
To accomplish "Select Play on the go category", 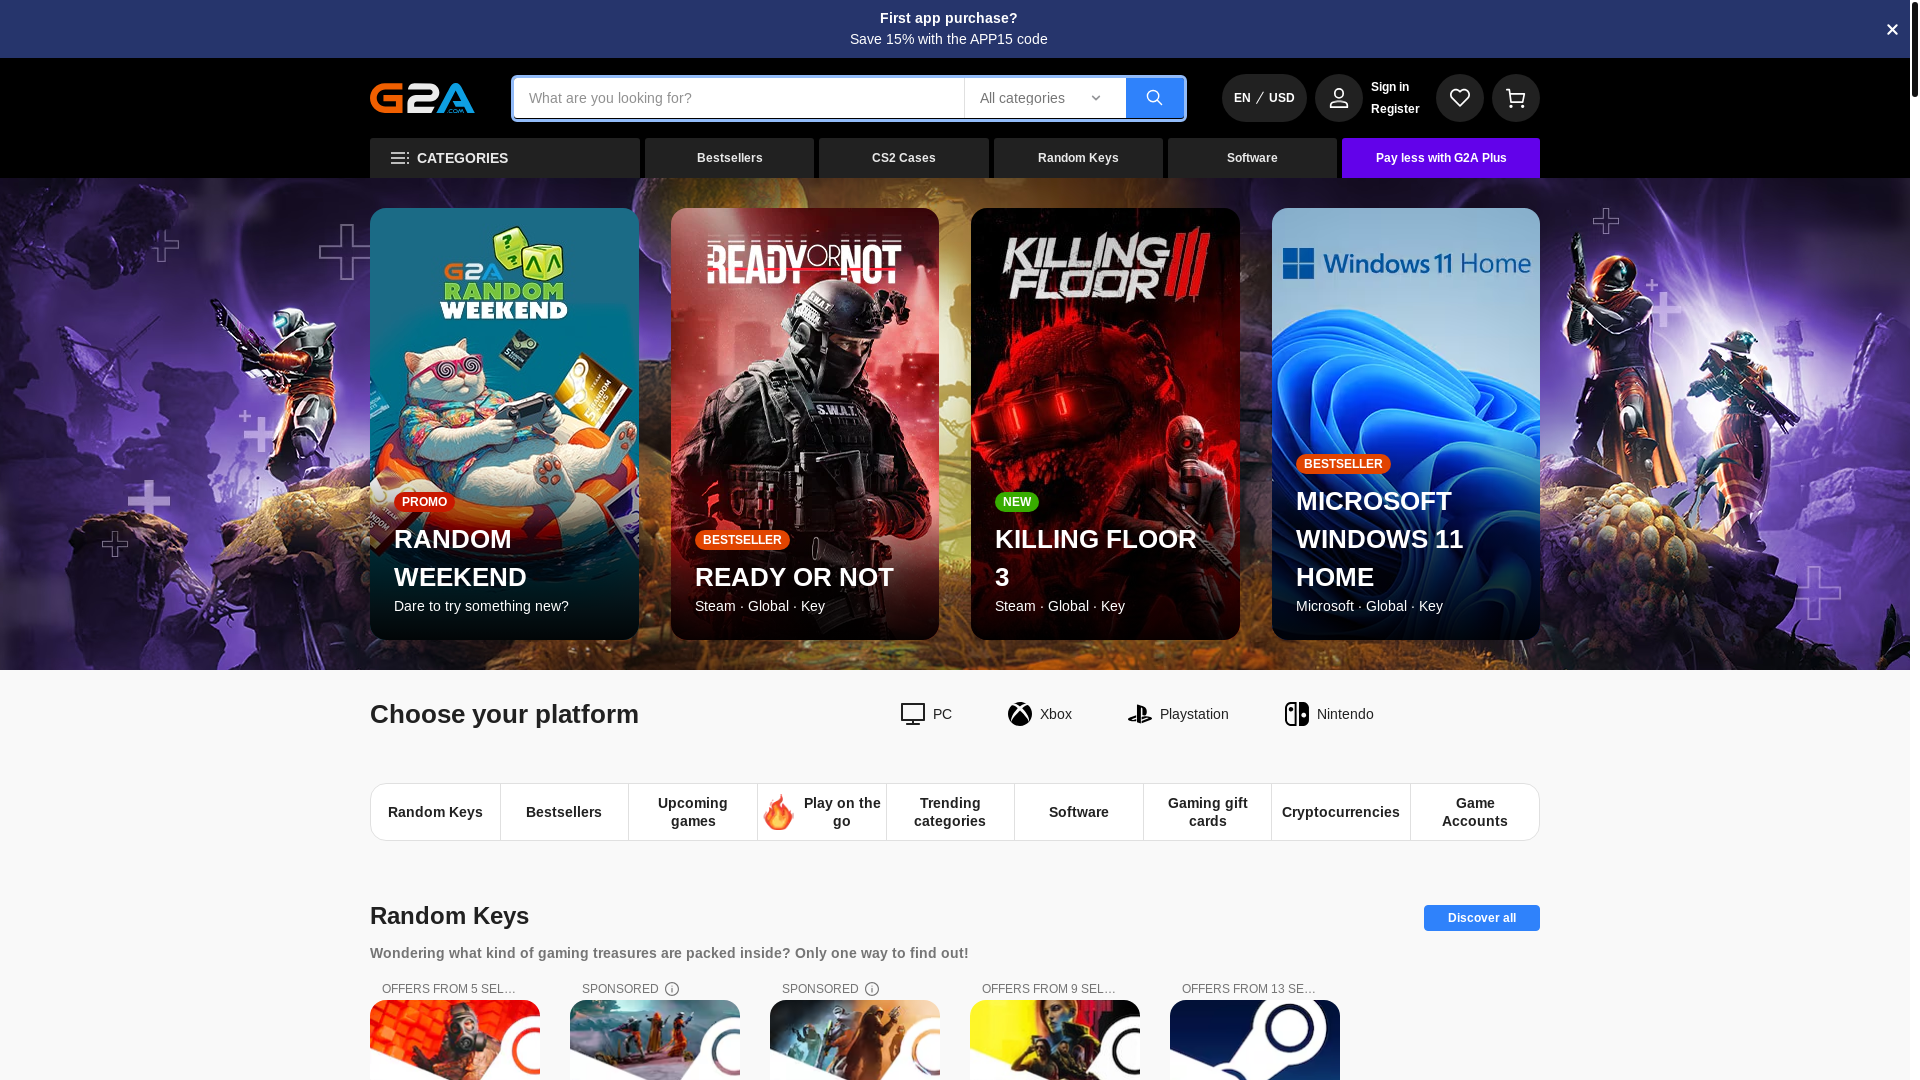I will click(822, 812).
